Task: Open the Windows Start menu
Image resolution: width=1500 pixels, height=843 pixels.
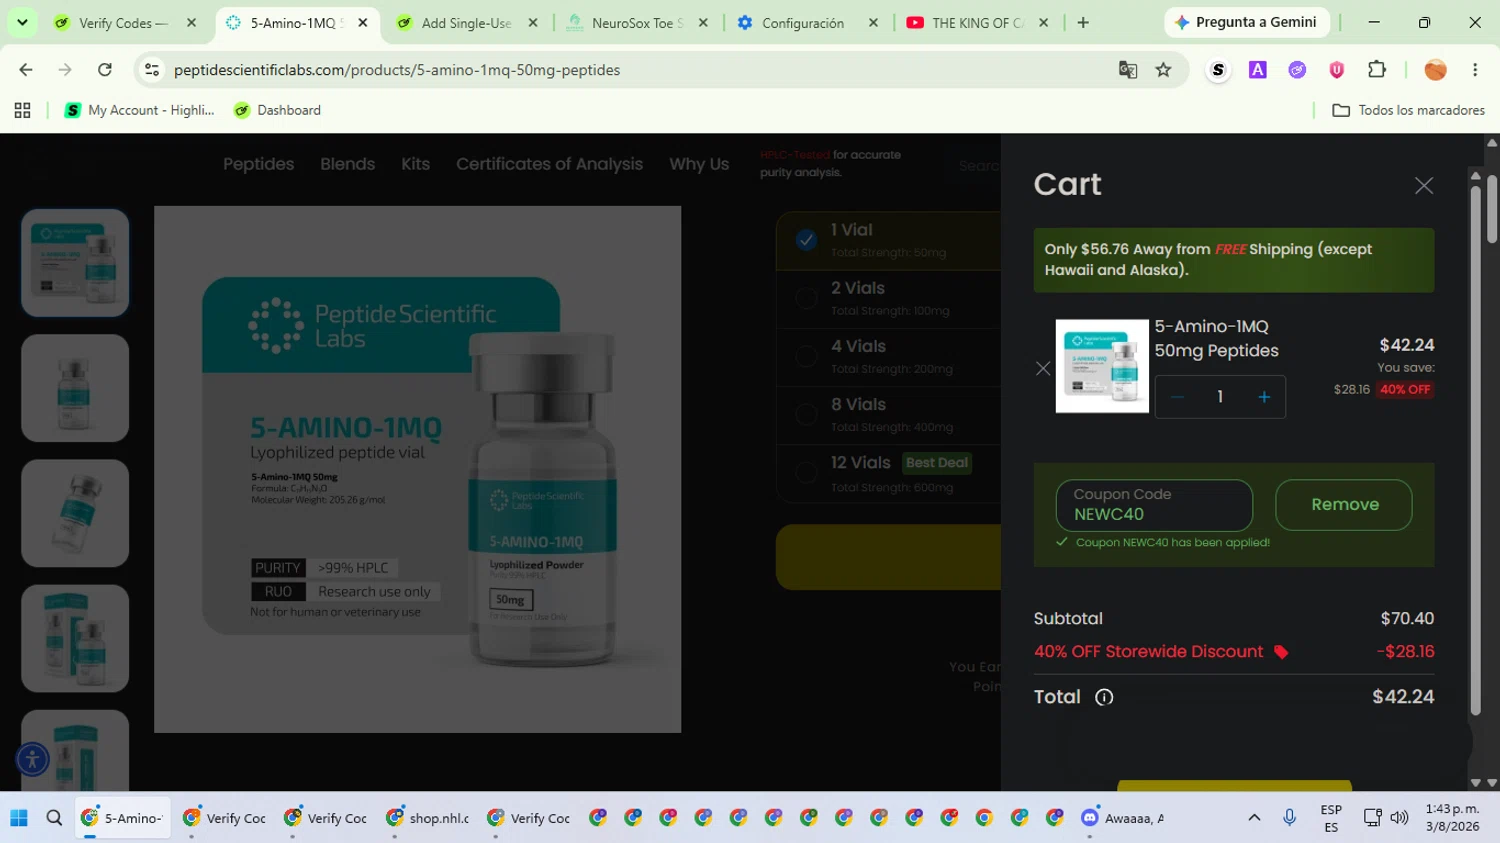Action: 19,818
